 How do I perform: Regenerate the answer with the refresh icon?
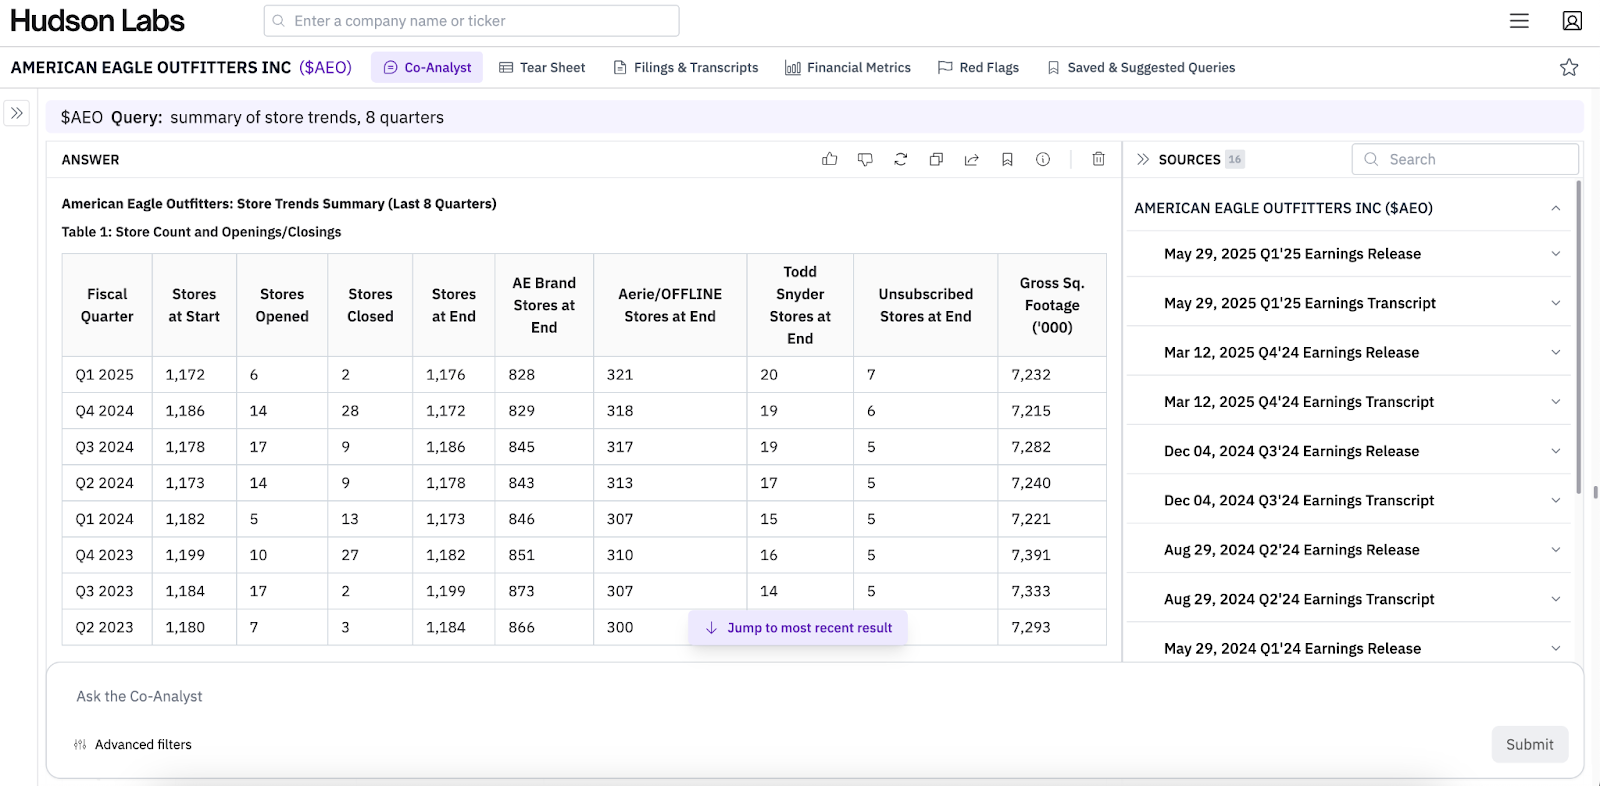900,159
